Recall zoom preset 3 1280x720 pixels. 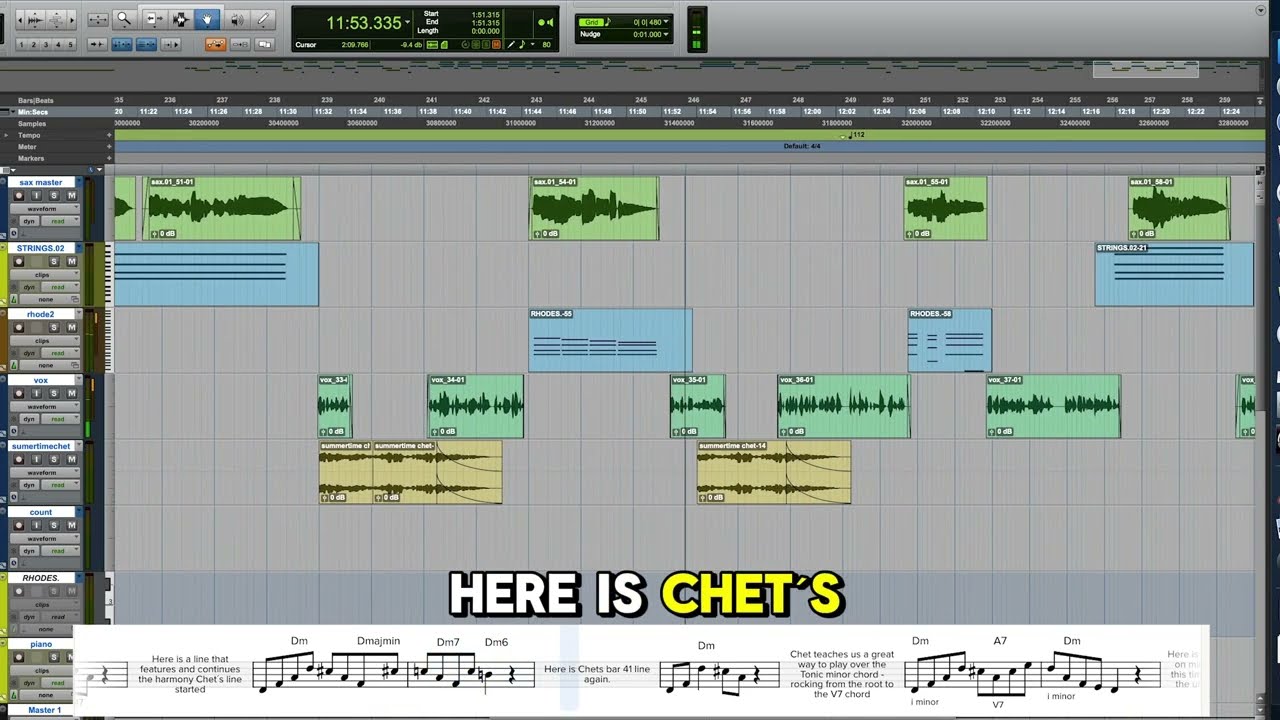(x=46, y=44)
